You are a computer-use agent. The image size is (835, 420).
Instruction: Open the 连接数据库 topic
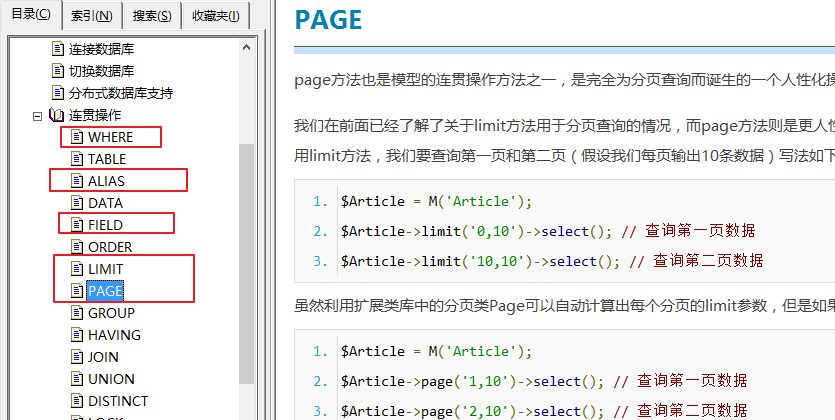[101, 49]
